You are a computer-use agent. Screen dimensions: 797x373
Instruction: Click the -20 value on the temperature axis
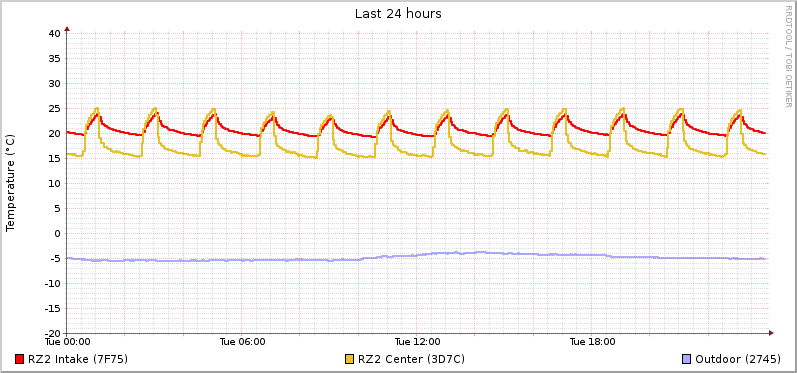click(53, 333)
